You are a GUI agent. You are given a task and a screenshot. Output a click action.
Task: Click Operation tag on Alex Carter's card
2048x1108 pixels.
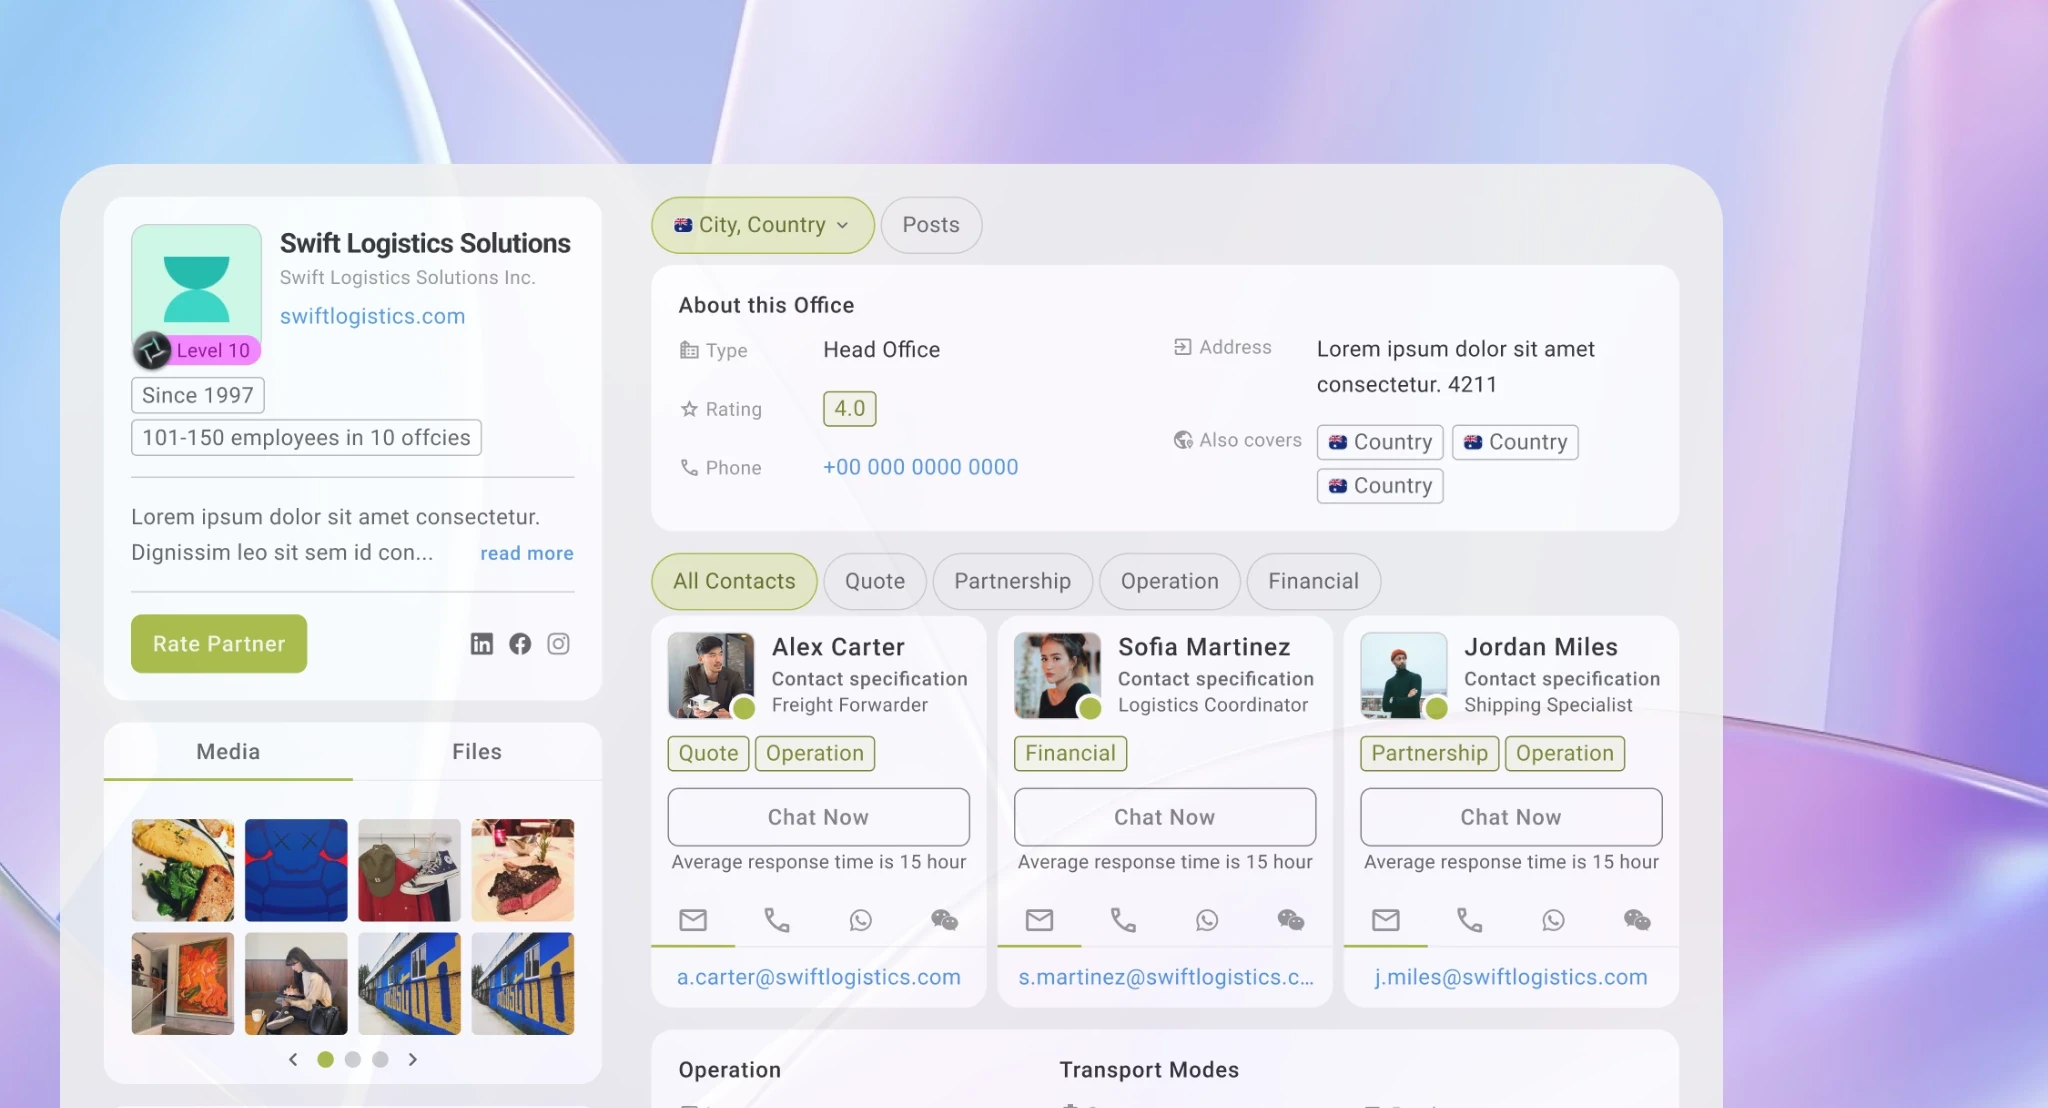point(815,754)
